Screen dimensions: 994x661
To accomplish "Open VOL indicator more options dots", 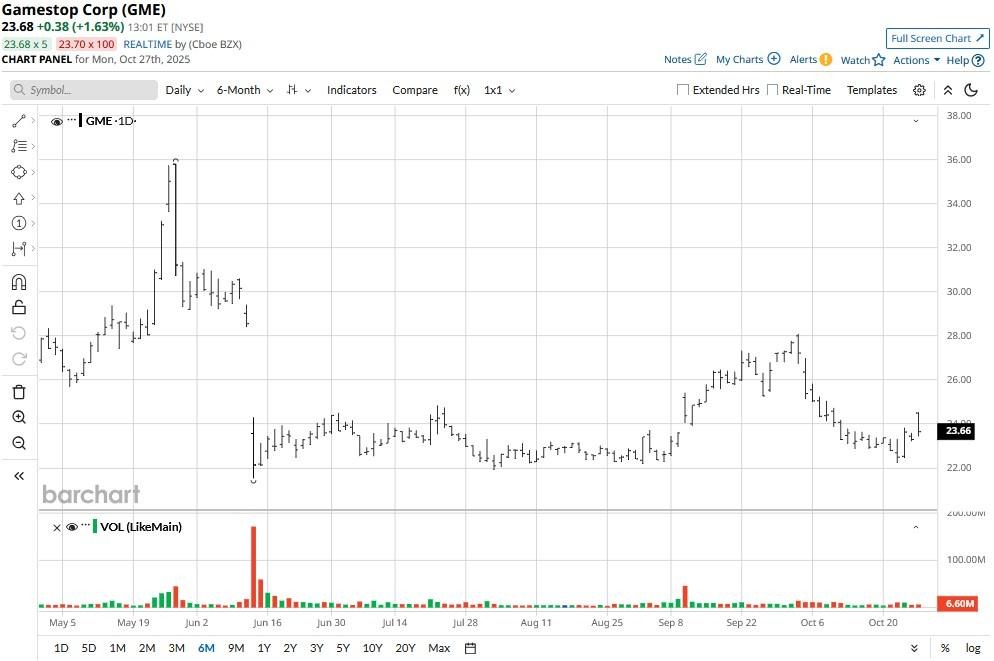I will [x=86, y=524].
